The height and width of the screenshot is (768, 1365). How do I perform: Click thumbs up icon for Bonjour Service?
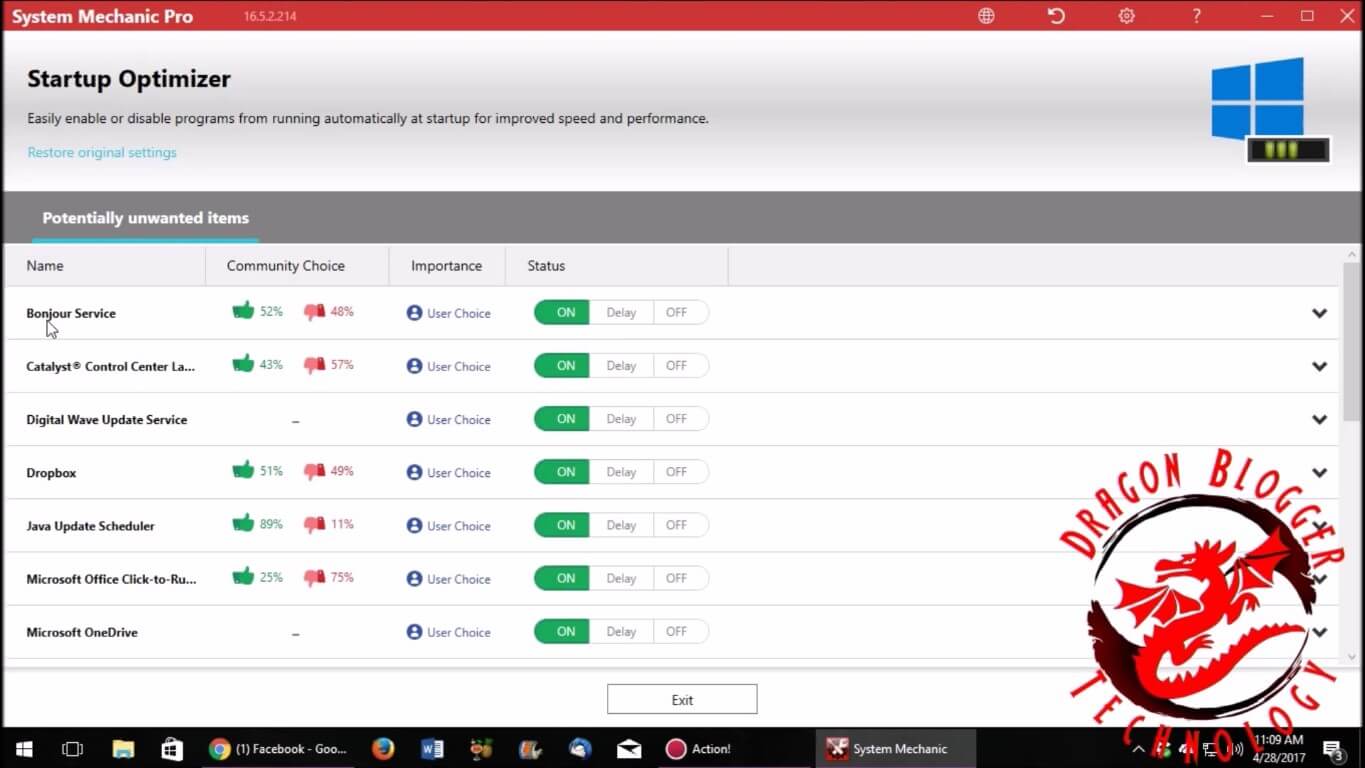(x=243, y=311)
